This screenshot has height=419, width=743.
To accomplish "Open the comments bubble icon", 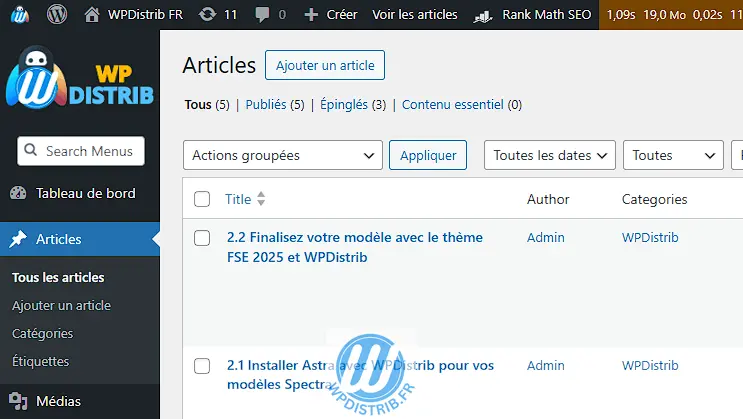I will (262, 15).
